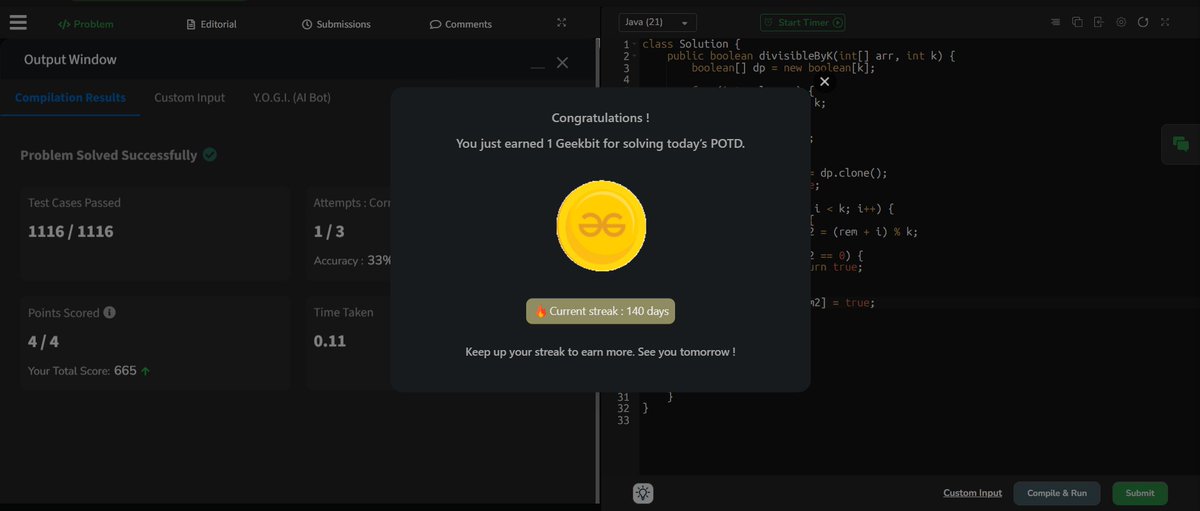Click the time taken value 0.11
1200x511 pixels.
coord(330,341)
